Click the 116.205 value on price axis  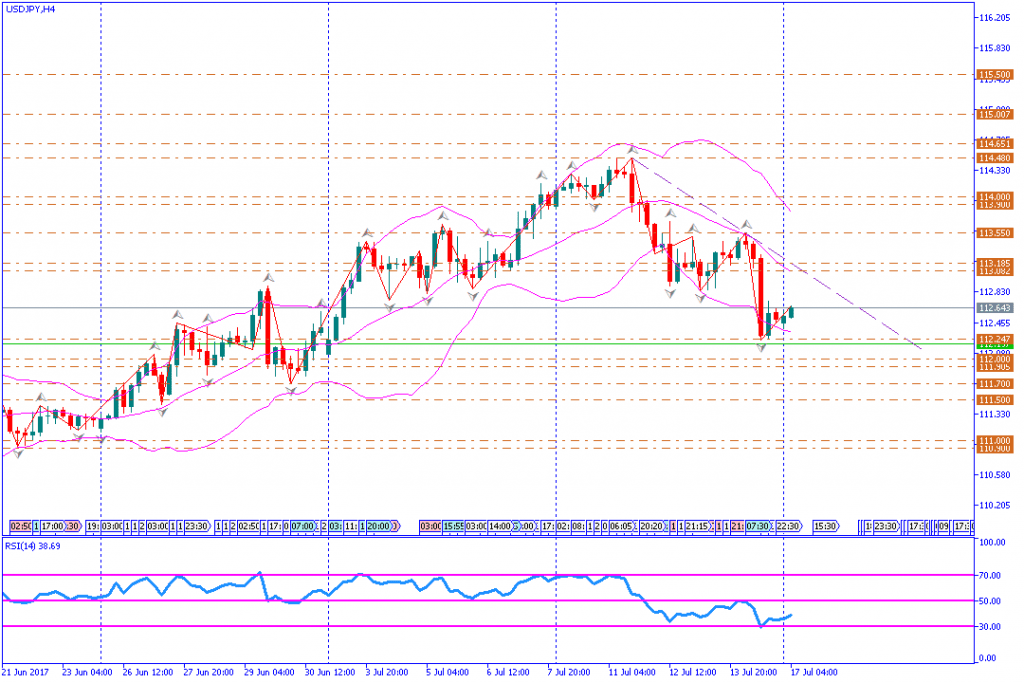995,18
